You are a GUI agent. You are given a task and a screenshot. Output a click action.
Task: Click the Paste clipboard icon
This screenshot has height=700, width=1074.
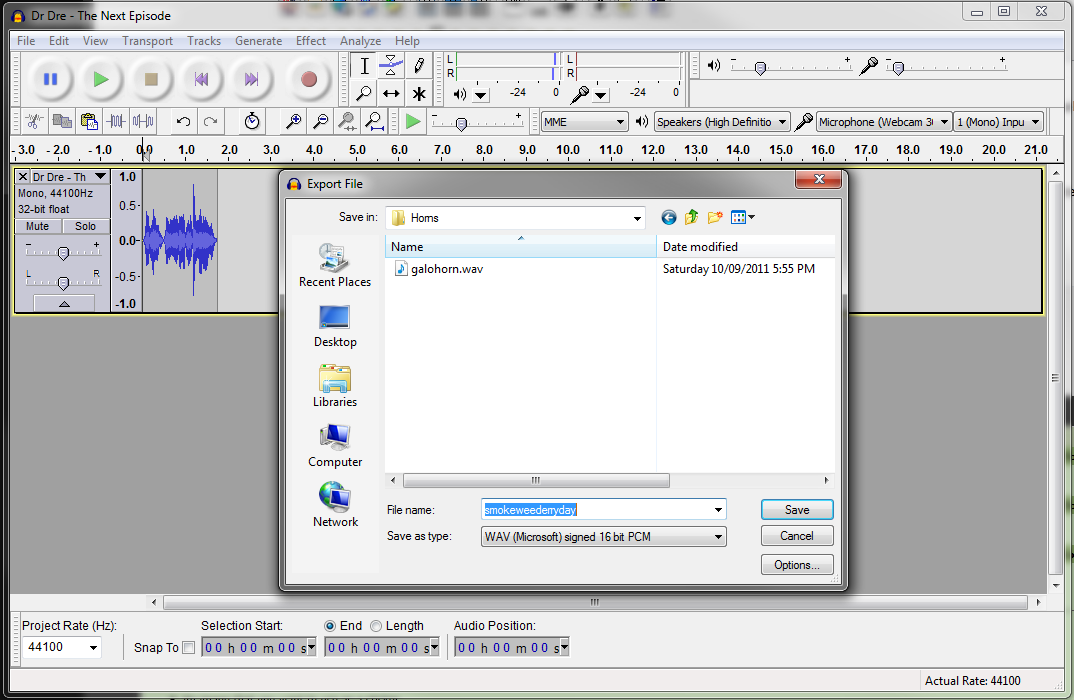coord(89,122)
